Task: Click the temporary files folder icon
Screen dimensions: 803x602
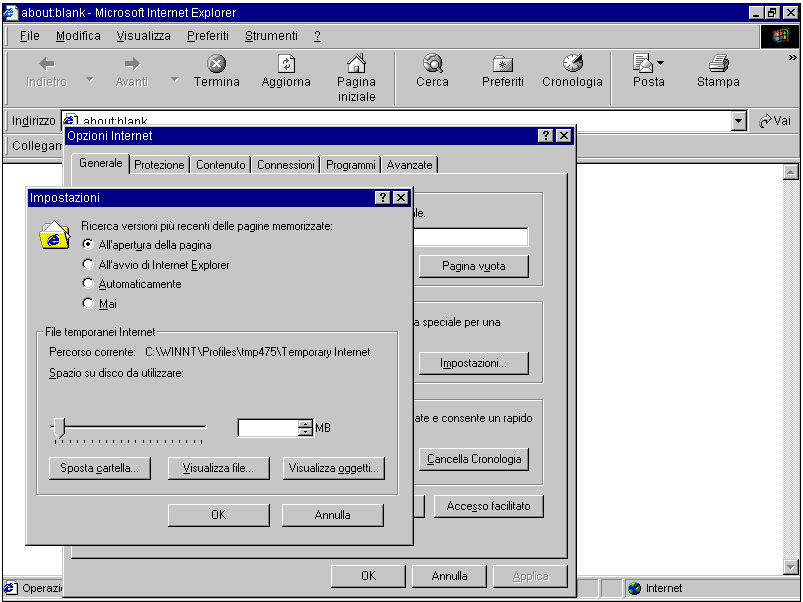Action: [55, 235]
